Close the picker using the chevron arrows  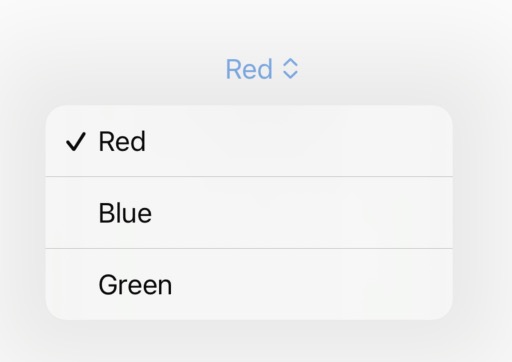coord(290,69)
